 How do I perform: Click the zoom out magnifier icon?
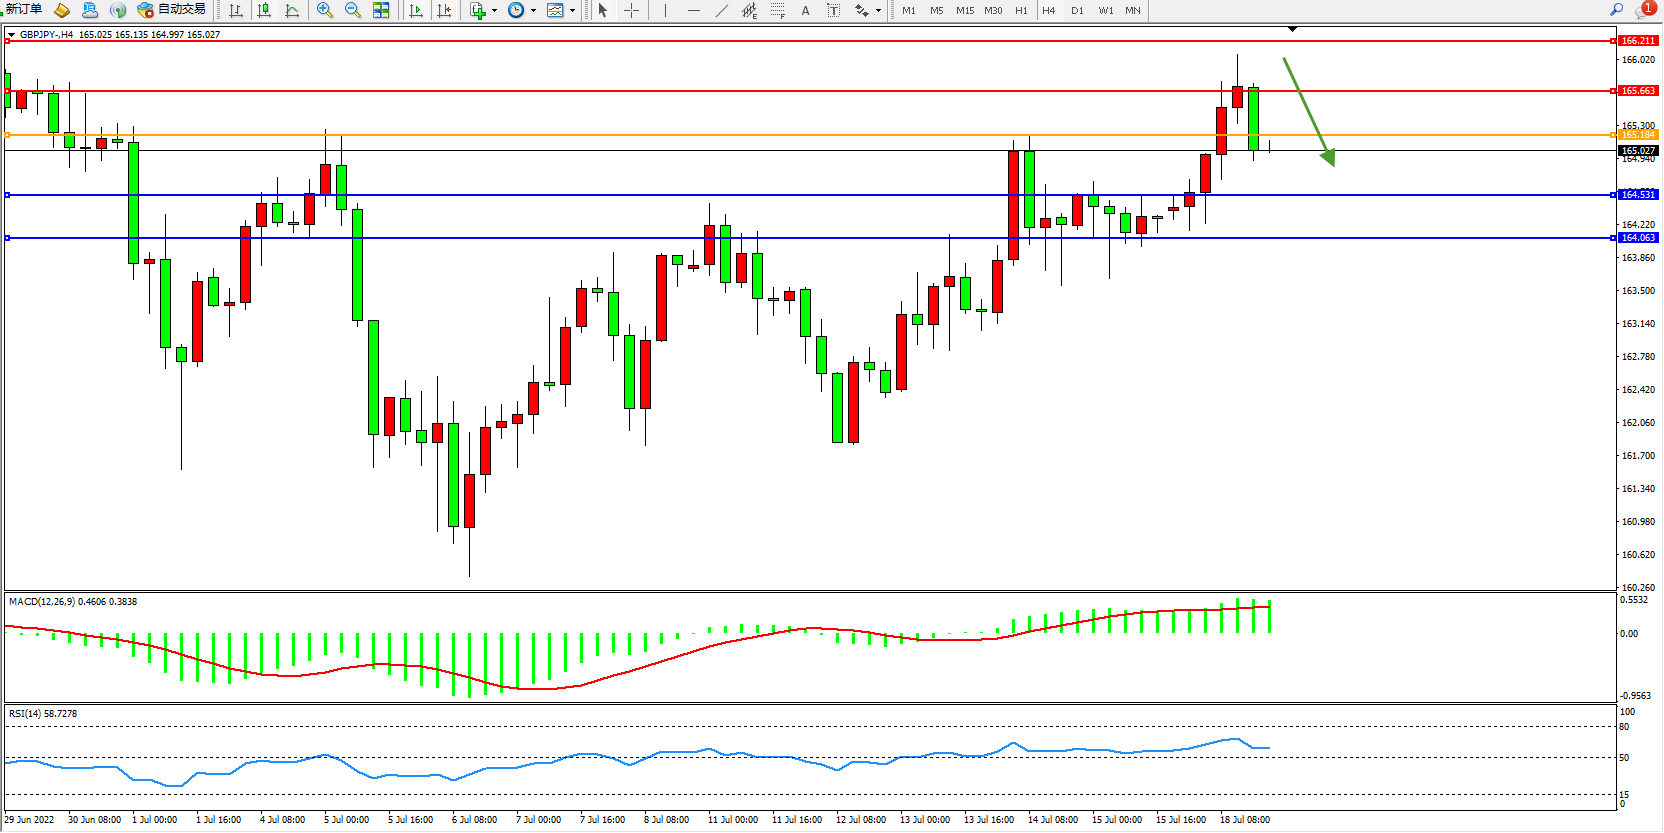tap(352, 10)
